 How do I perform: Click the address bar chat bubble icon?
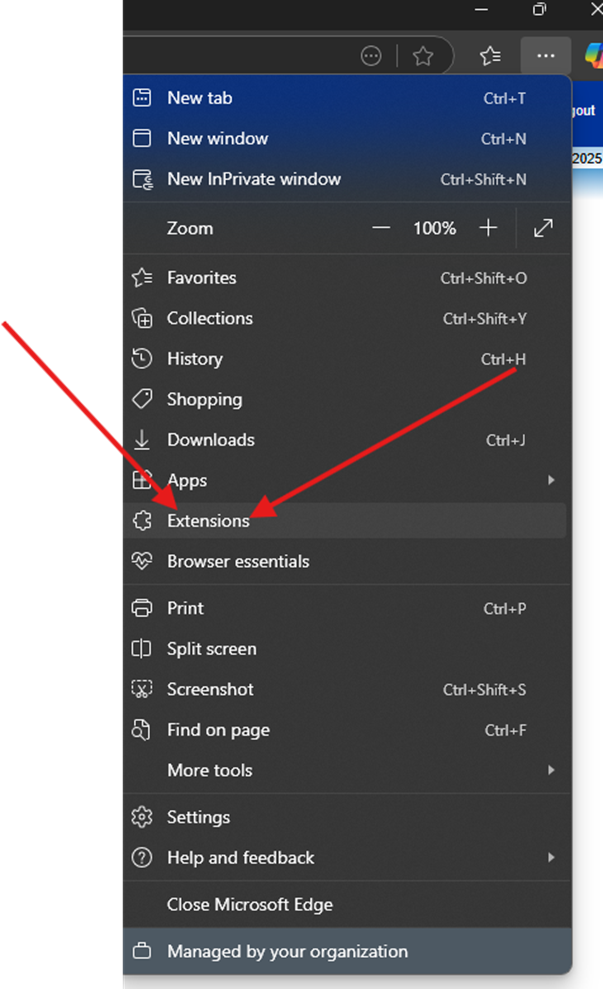(371, 56)
